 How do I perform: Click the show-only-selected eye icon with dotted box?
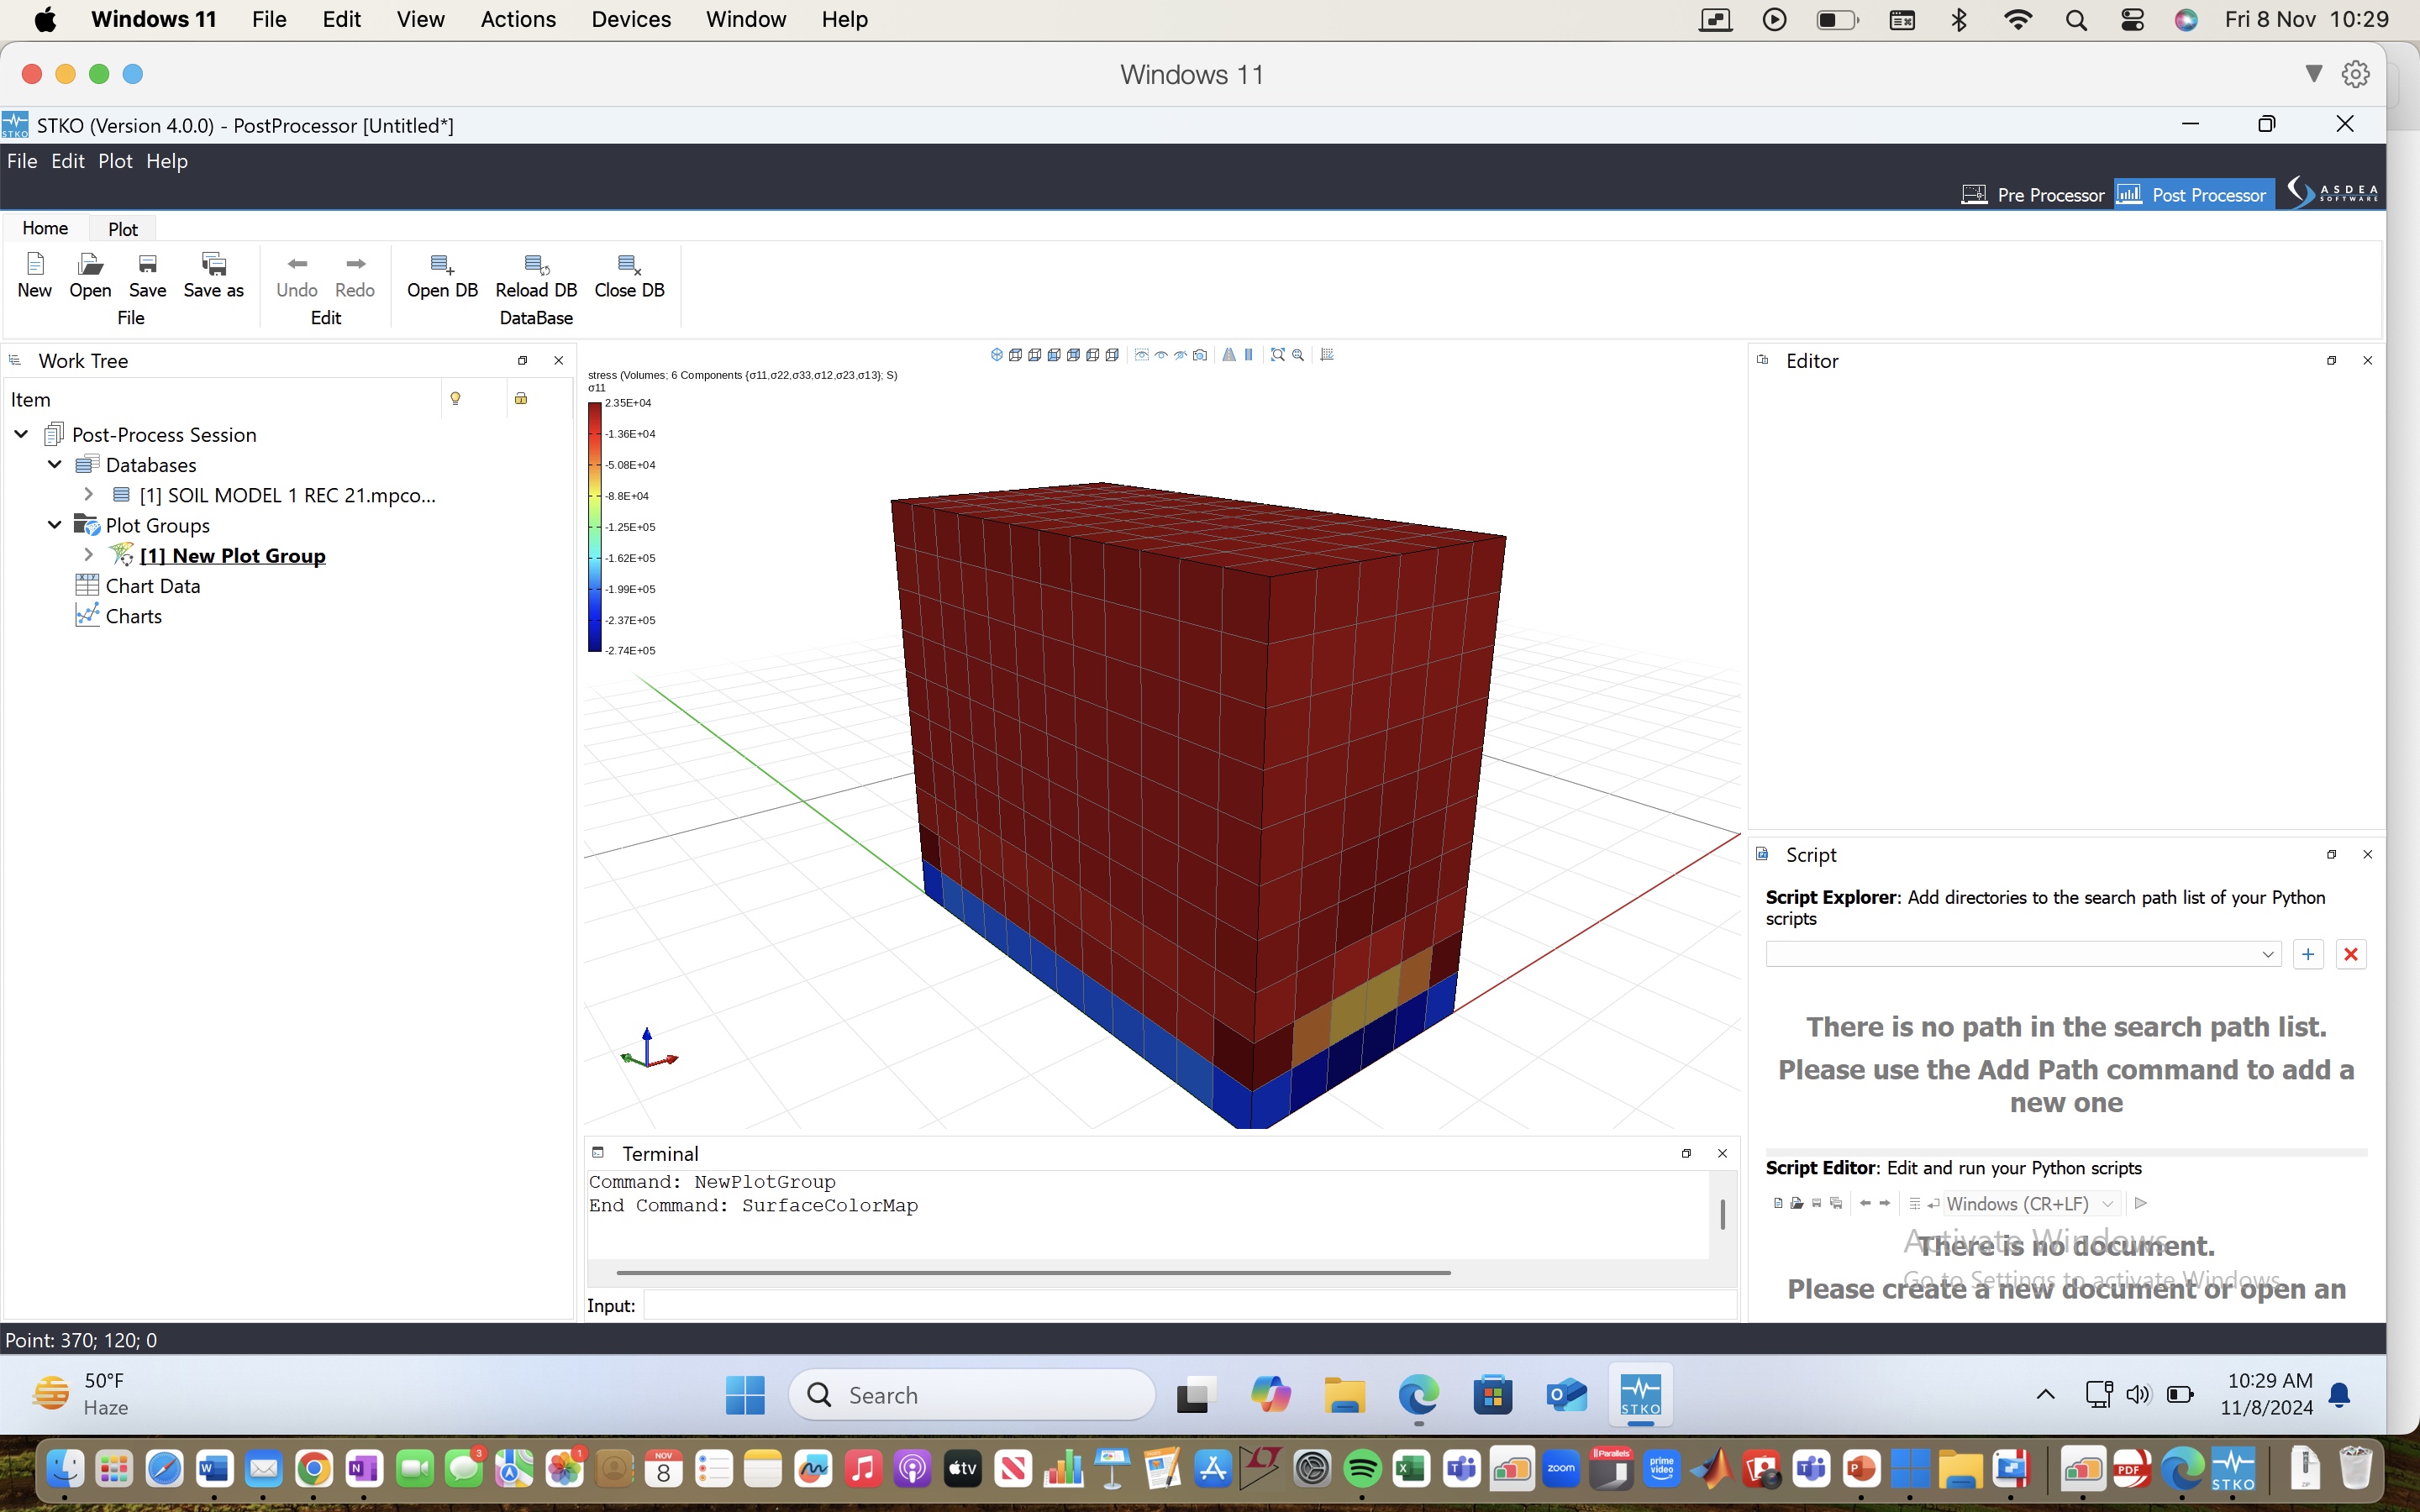click(x=1141, y=355)
